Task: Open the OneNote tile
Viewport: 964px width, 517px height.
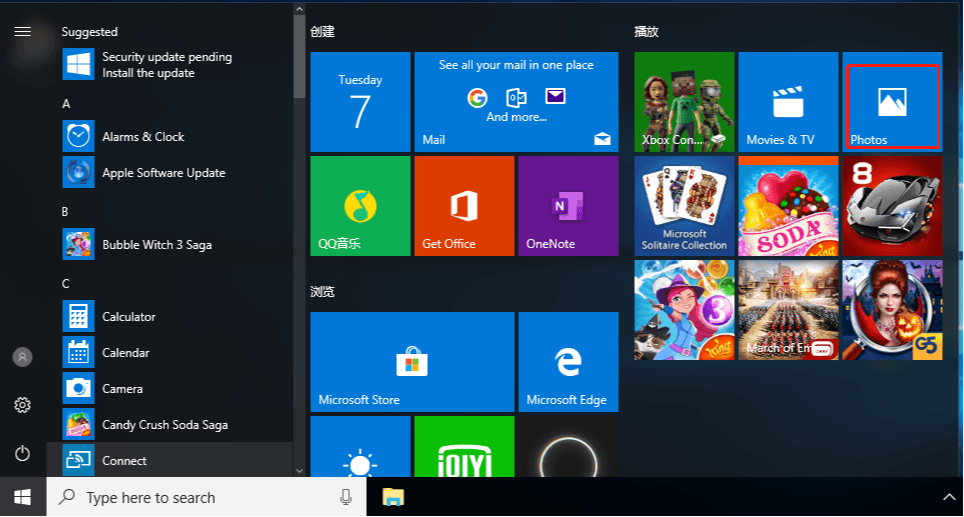Action: click(568, 206)
